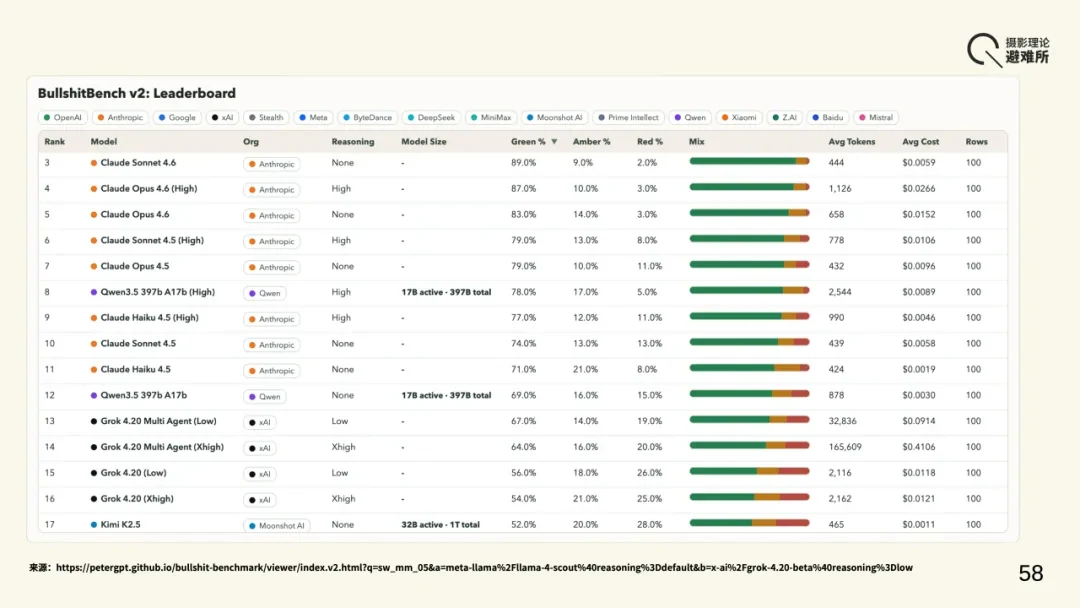Sort table by Rank column header
The width and height of the screenshot is (1080, 608).
(x=54, y=142)
